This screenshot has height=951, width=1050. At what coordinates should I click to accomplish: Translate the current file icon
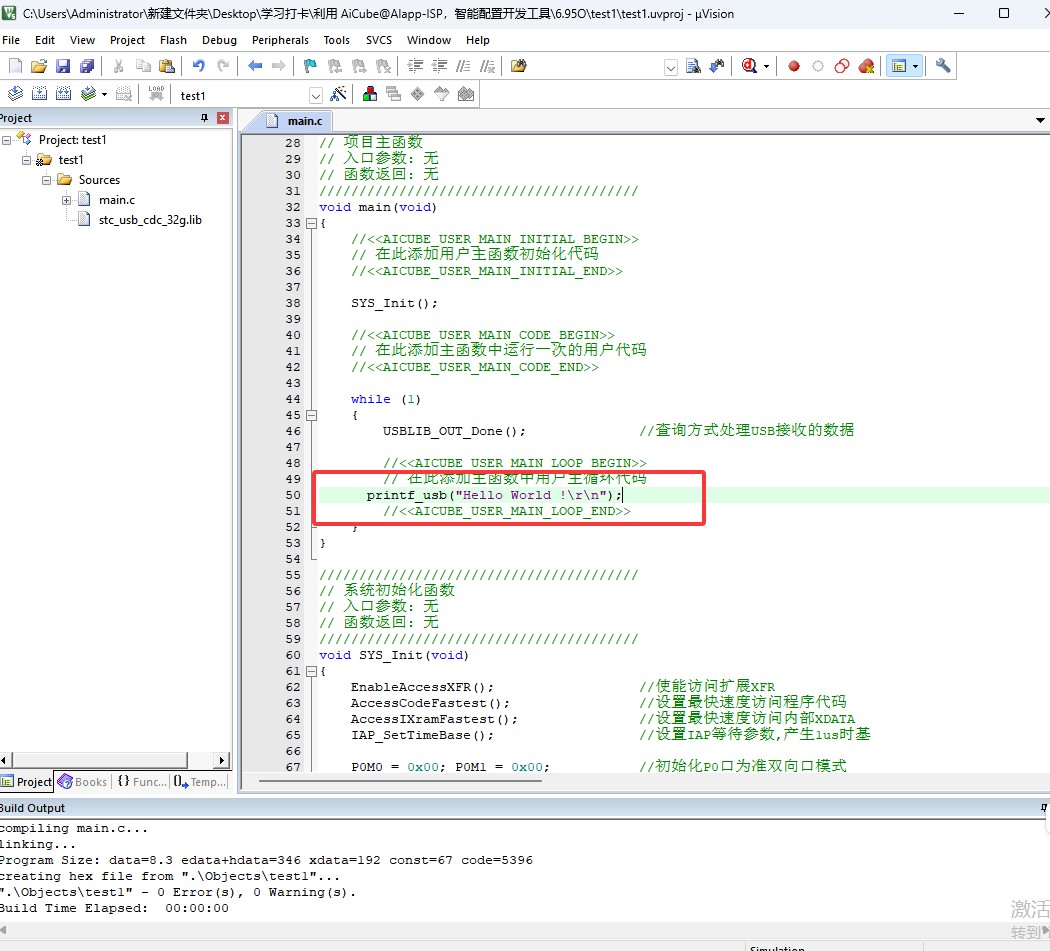click(15, 94)
